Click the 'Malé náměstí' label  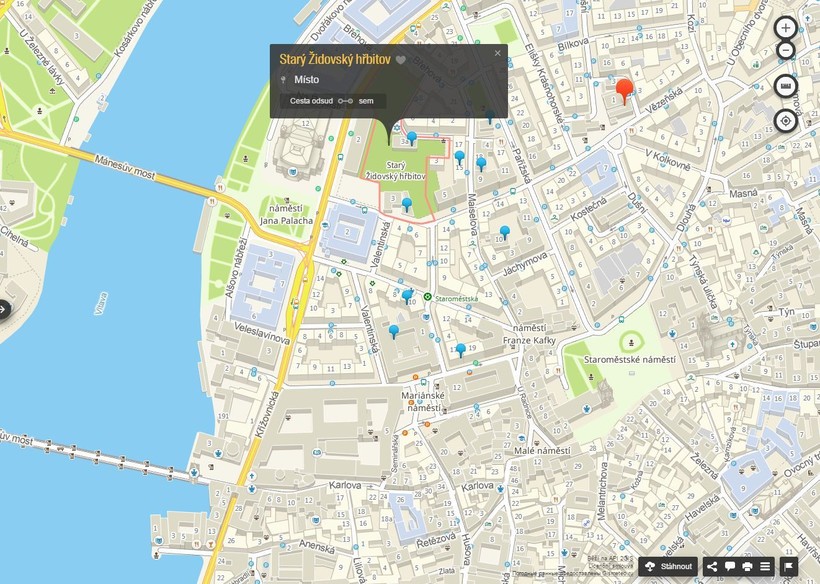(x=542, y=450)
